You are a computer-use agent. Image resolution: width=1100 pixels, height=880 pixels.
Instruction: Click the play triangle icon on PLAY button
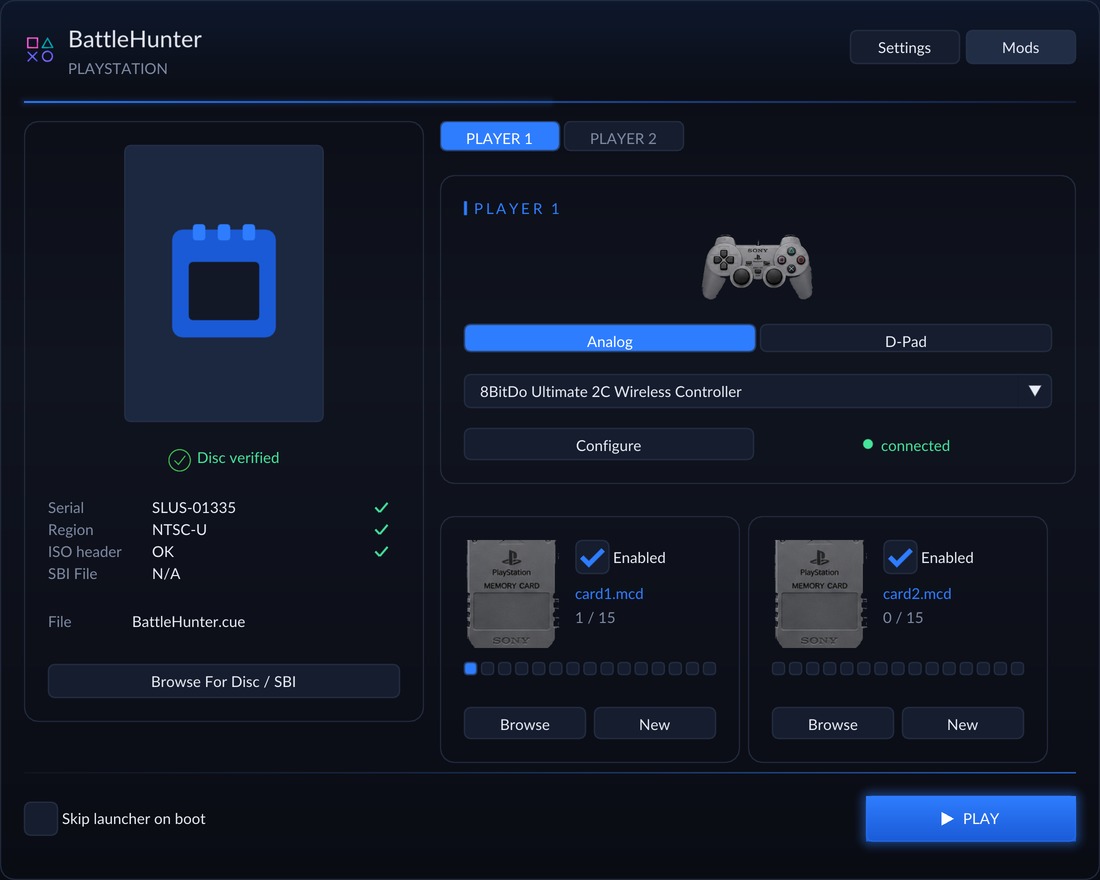coord(947,818)
